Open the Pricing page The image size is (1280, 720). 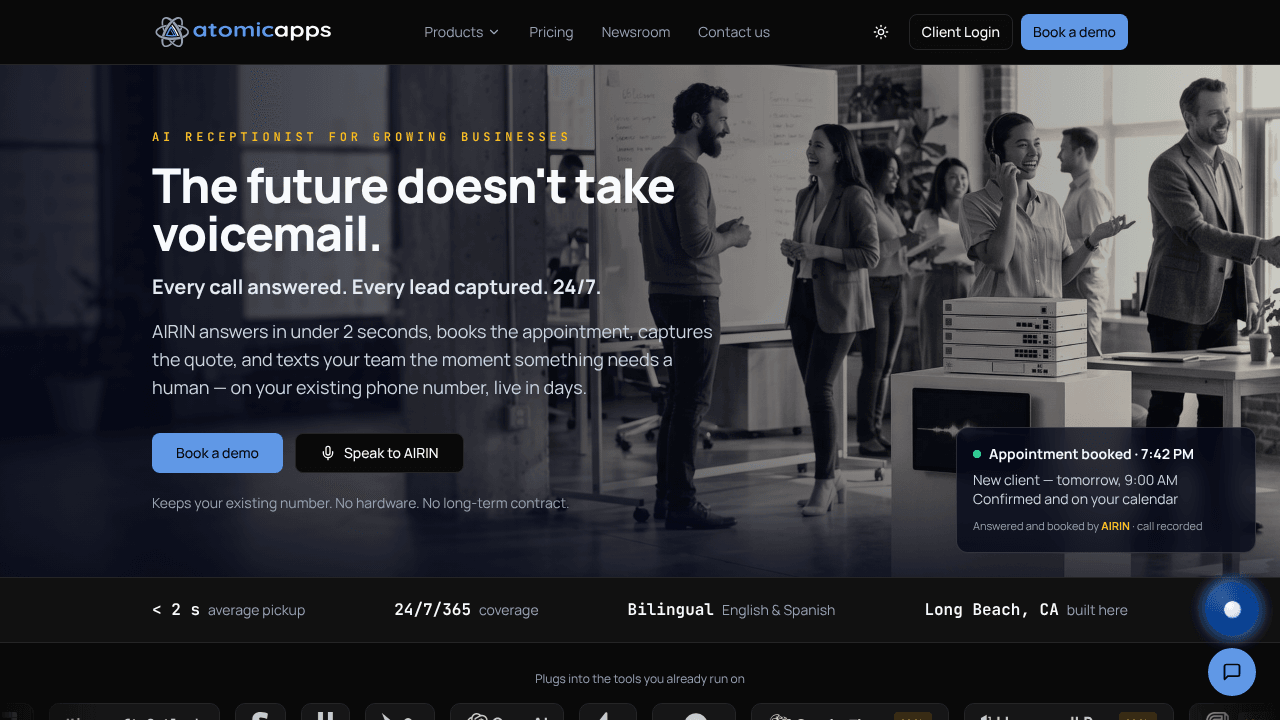[x=551, y=32]
